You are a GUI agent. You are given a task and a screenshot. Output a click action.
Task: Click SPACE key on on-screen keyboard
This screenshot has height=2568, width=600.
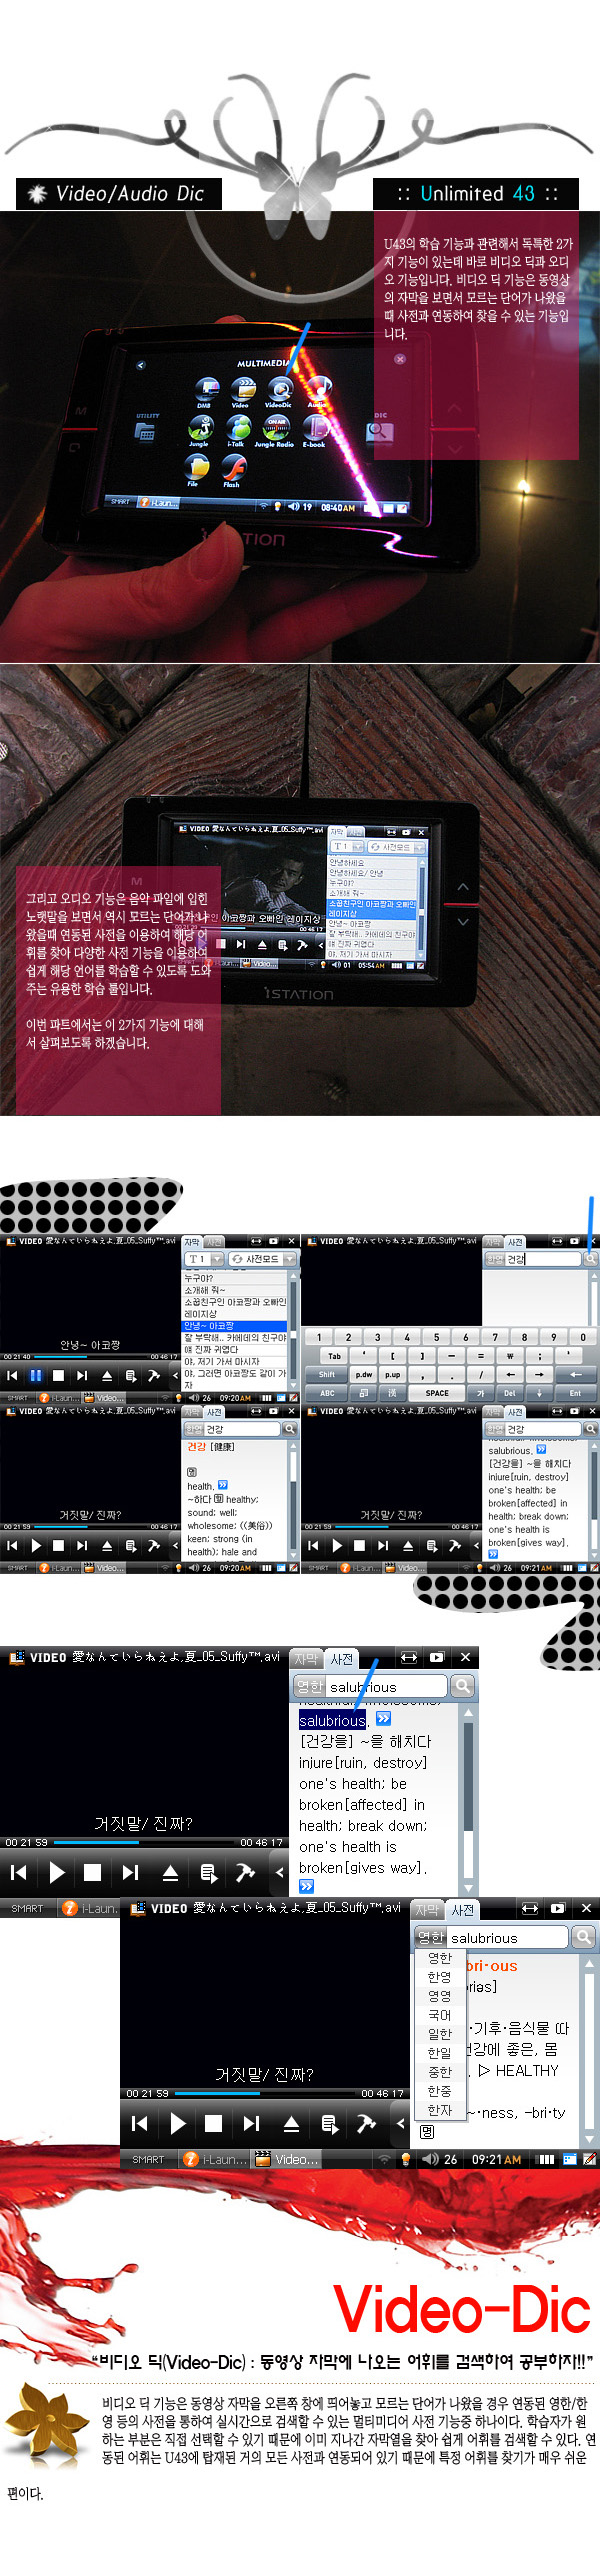point(437,1393)
